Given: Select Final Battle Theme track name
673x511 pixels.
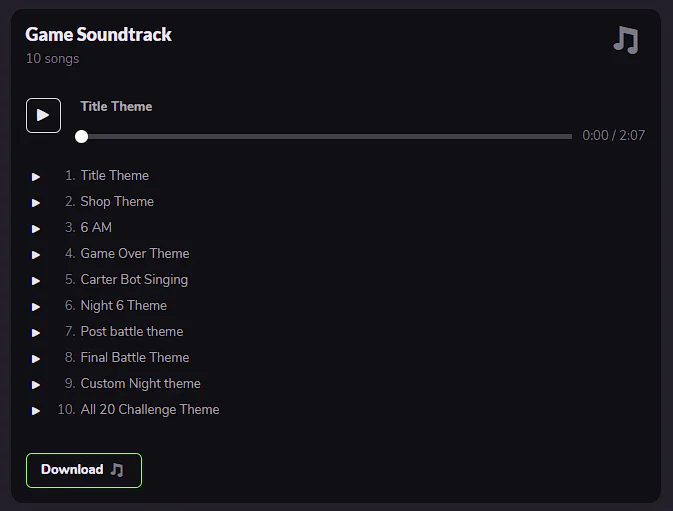Looking at the screenshot, I should [x=135, y=358].
